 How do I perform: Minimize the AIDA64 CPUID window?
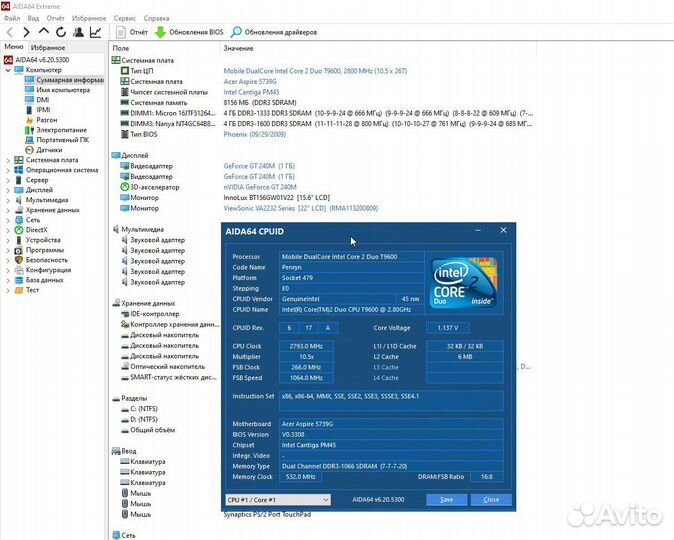(x=478, y=230)
